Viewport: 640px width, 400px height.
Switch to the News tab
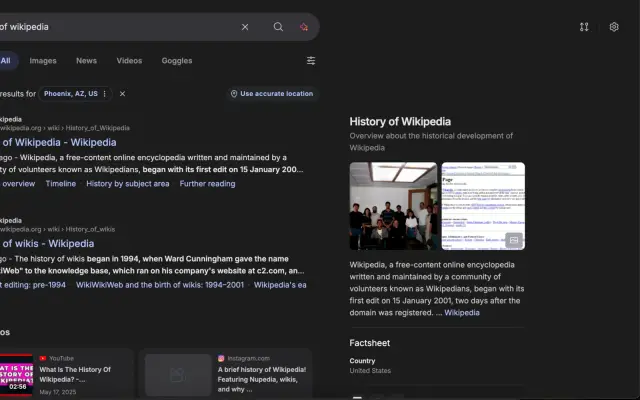[87, 61]
